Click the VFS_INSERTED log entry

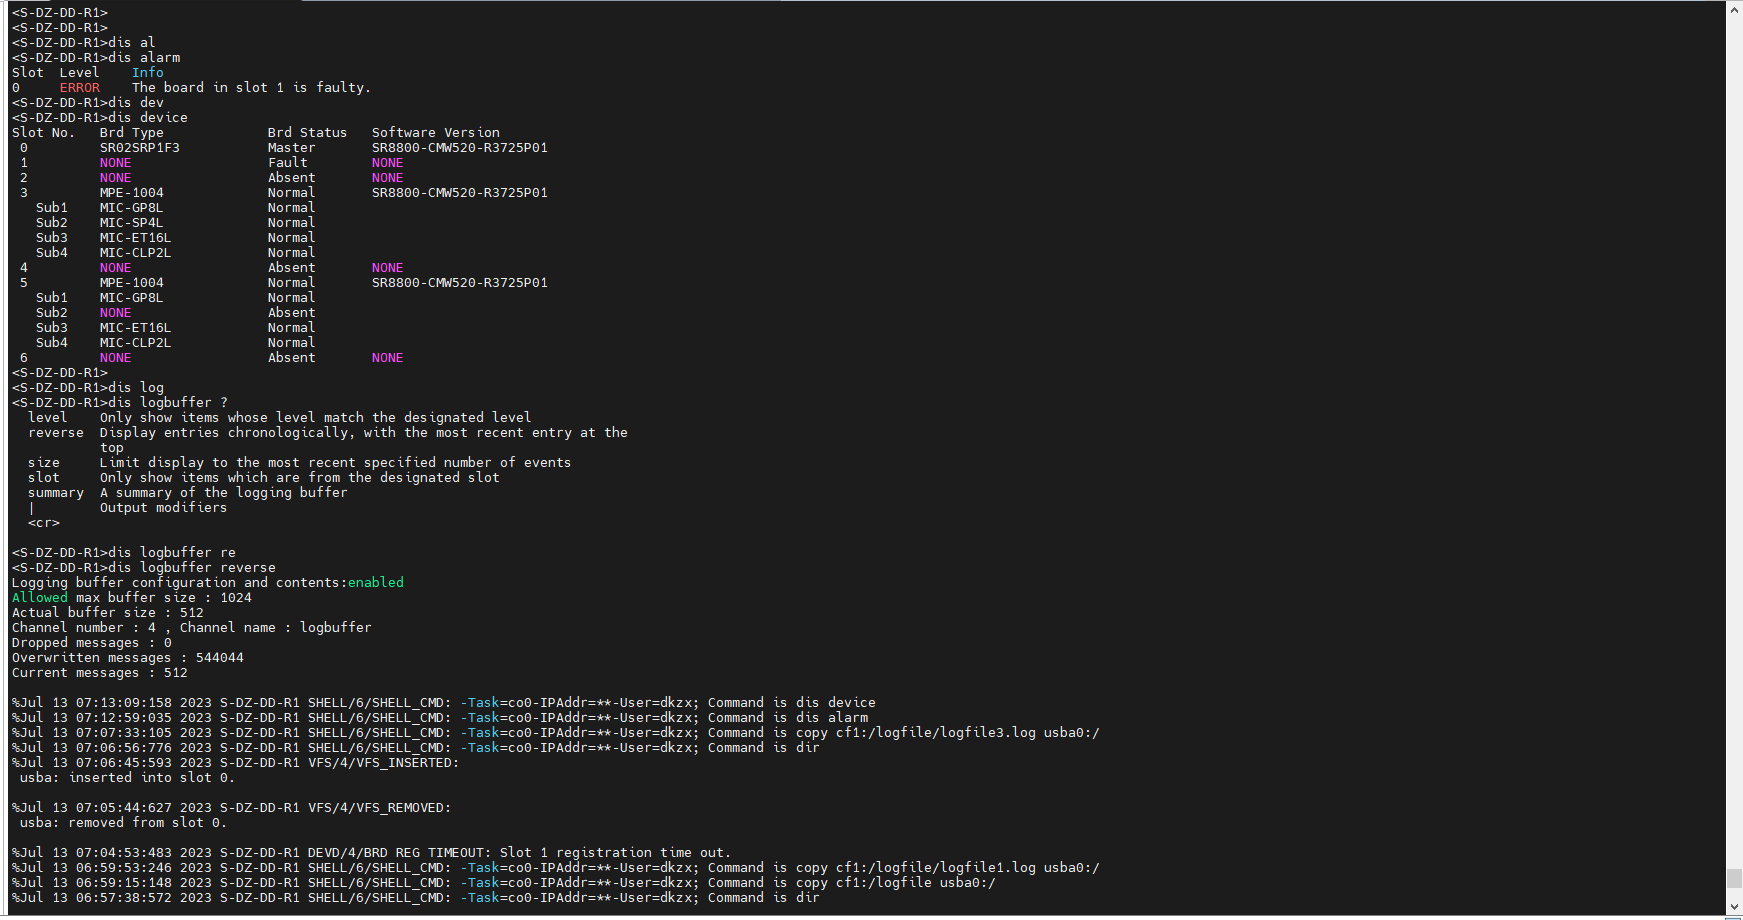click(x=383, y=763)
